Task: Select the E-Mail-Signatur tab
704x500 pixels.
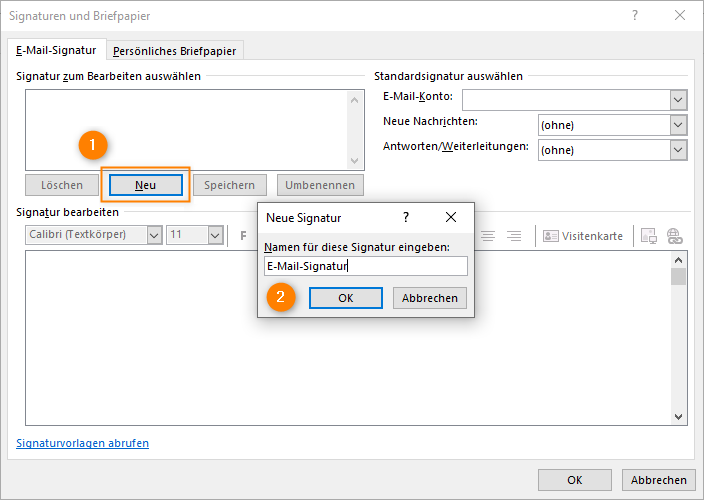Action: tap(56, 50)
